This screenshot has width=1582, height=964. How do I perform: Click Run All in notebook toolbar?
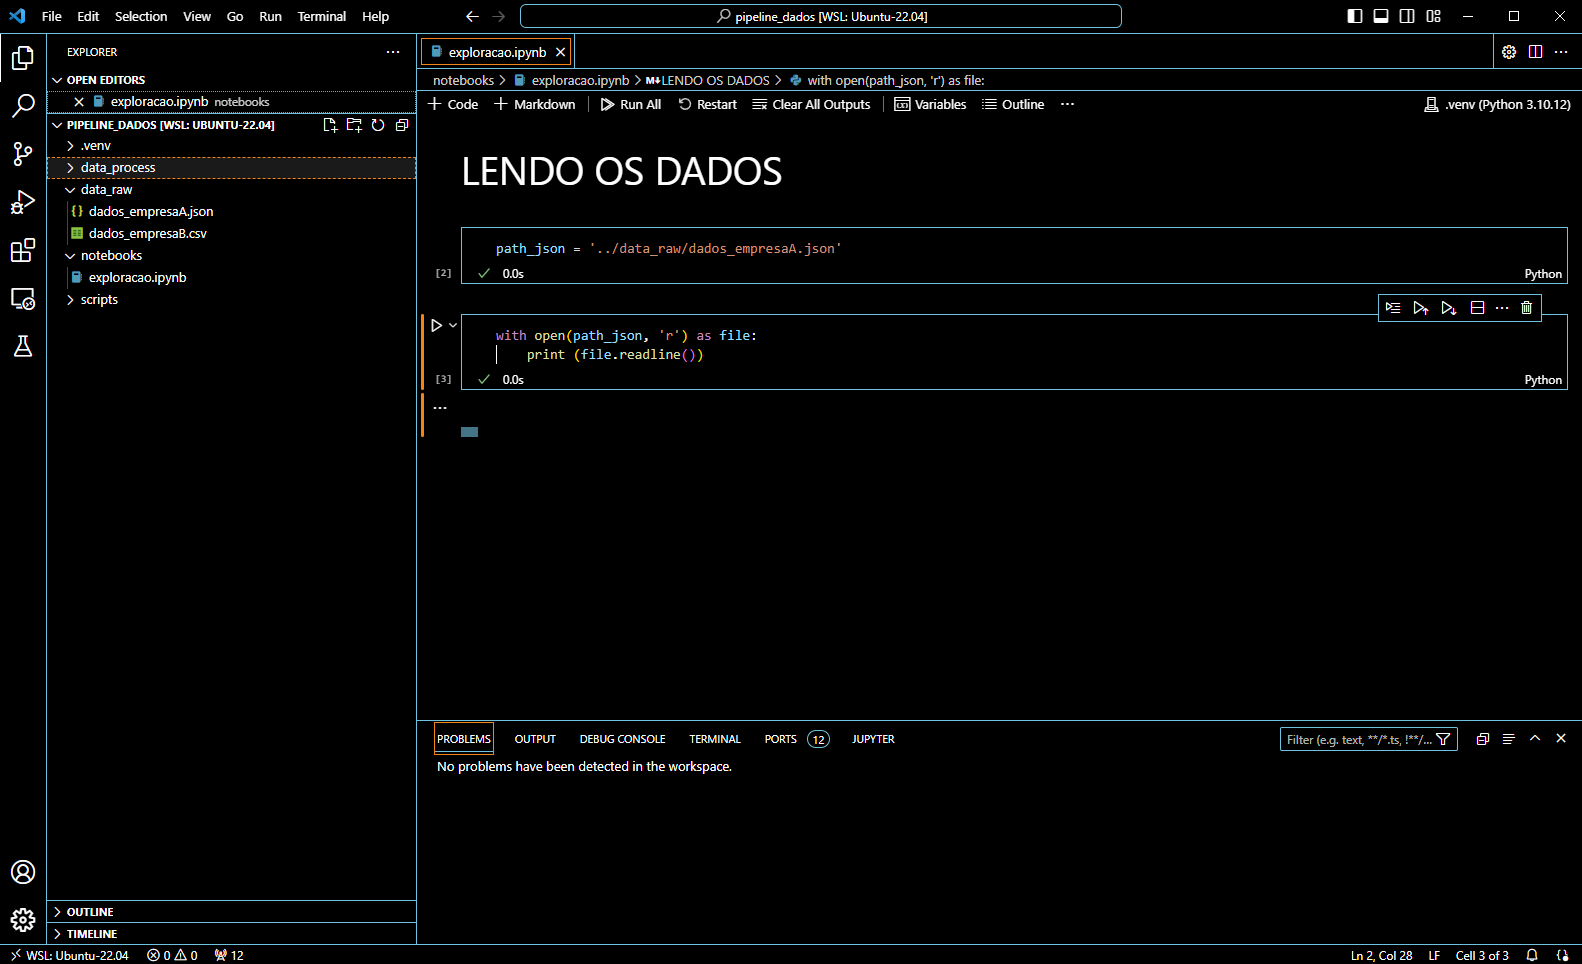point(631,104)
